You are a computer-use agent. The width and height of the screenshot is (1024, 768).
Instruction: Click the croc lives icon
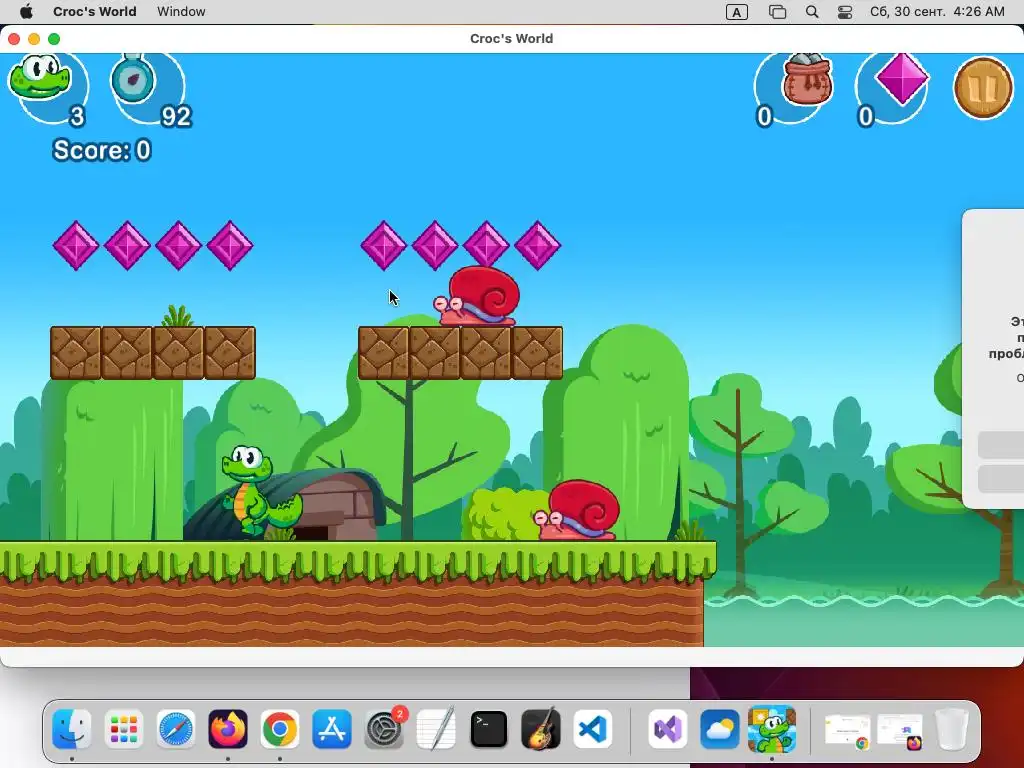39,77
